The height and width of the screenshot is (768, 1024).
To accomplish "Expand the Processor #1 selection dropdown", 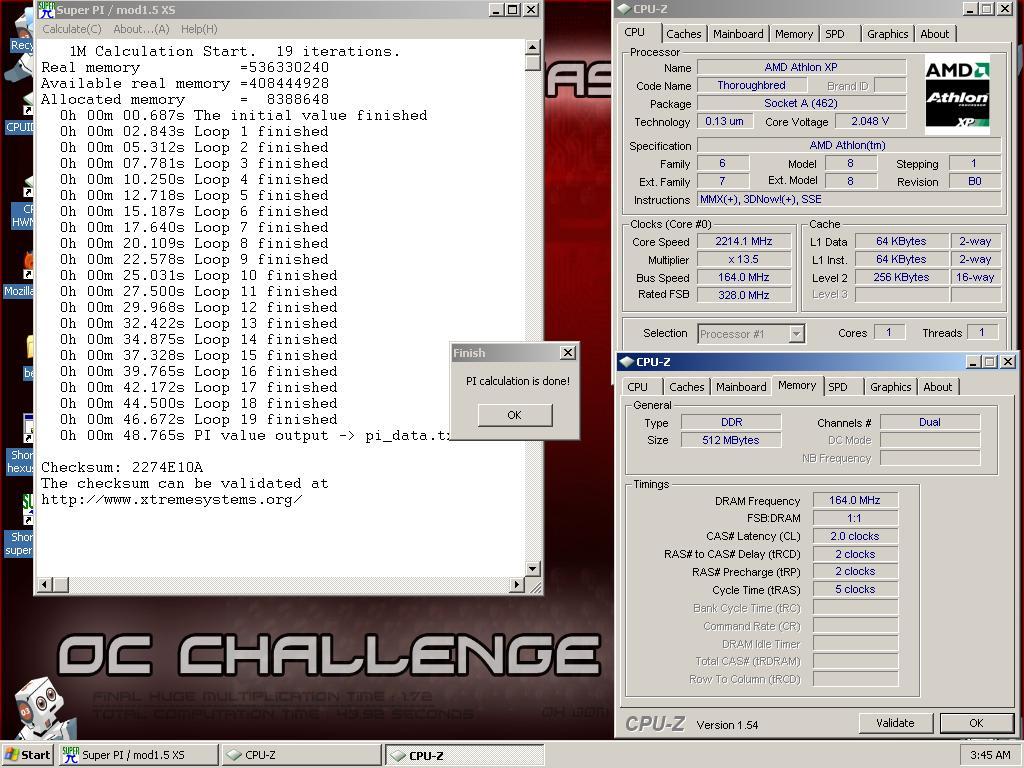I will pyautogui.click(x=796, y=334).
